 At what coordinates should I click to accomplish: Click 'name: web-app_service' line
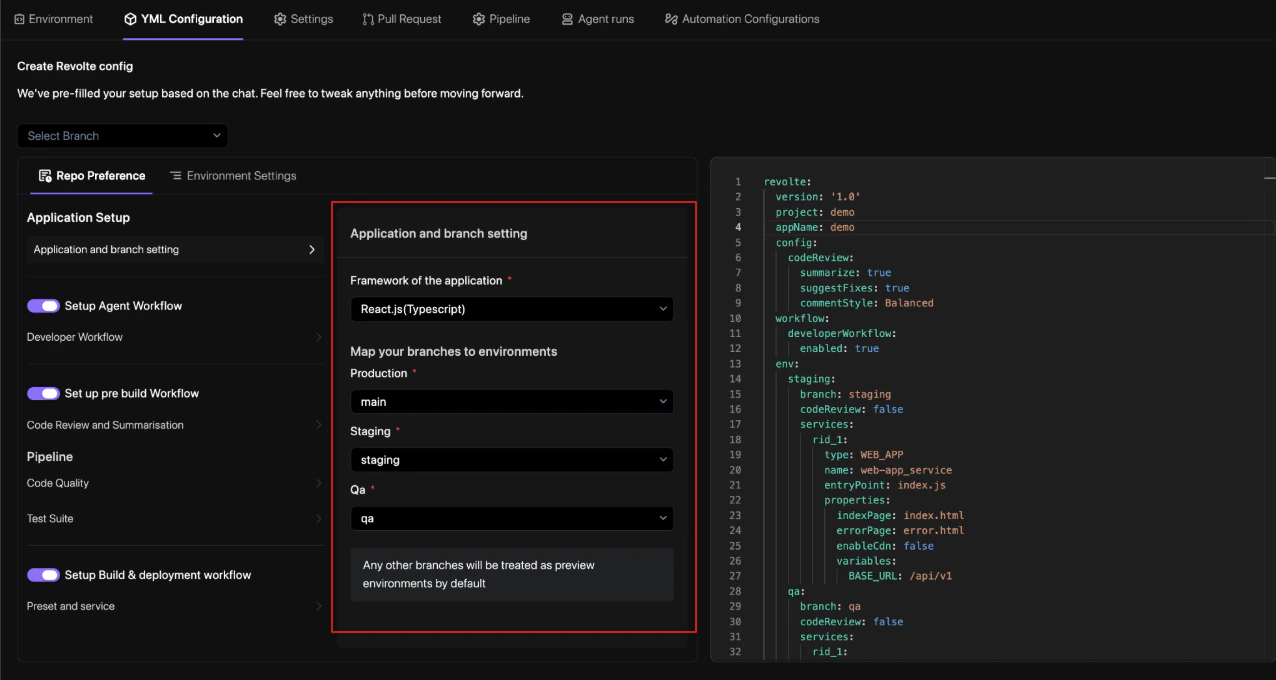pyautogui.click(x=888, y=470)
